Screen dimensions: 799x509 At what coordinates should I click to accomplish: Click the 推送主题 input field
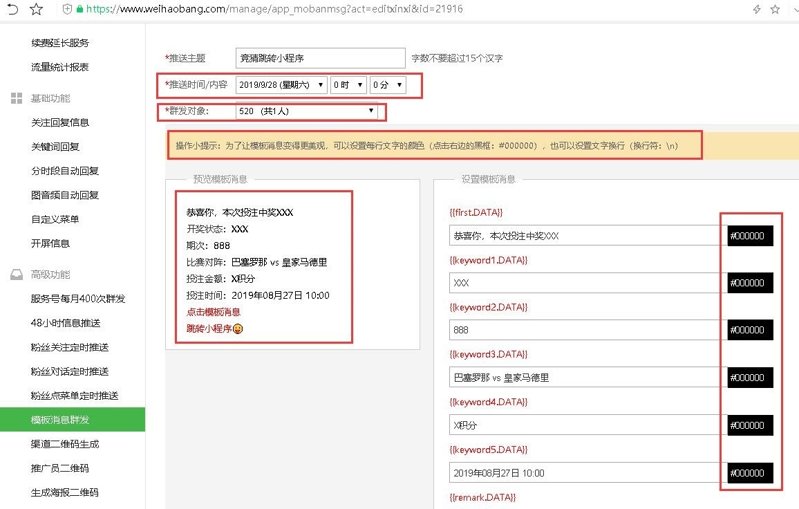(x=321, y=58)
